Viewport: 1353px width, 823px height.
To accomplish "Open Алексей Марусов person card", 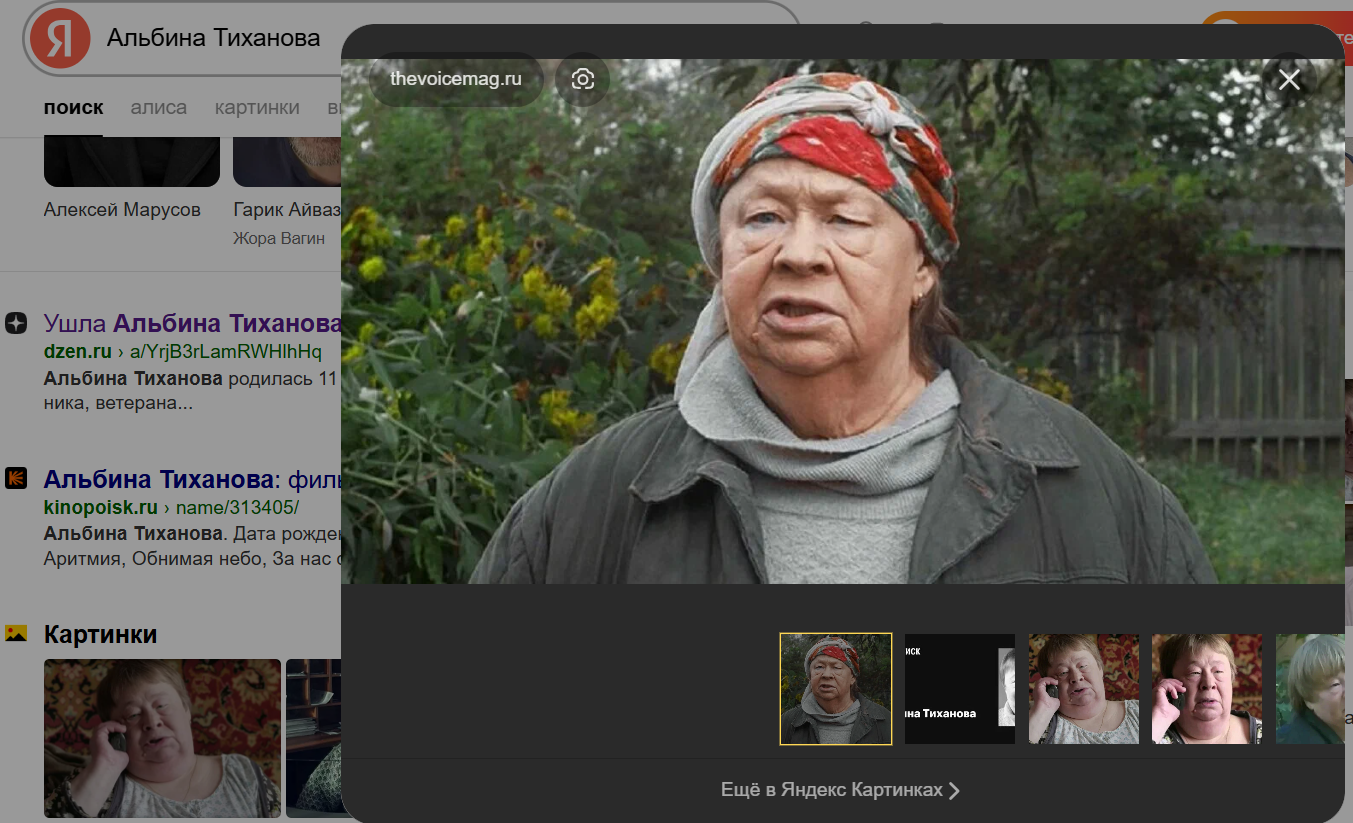I will 122,210.
